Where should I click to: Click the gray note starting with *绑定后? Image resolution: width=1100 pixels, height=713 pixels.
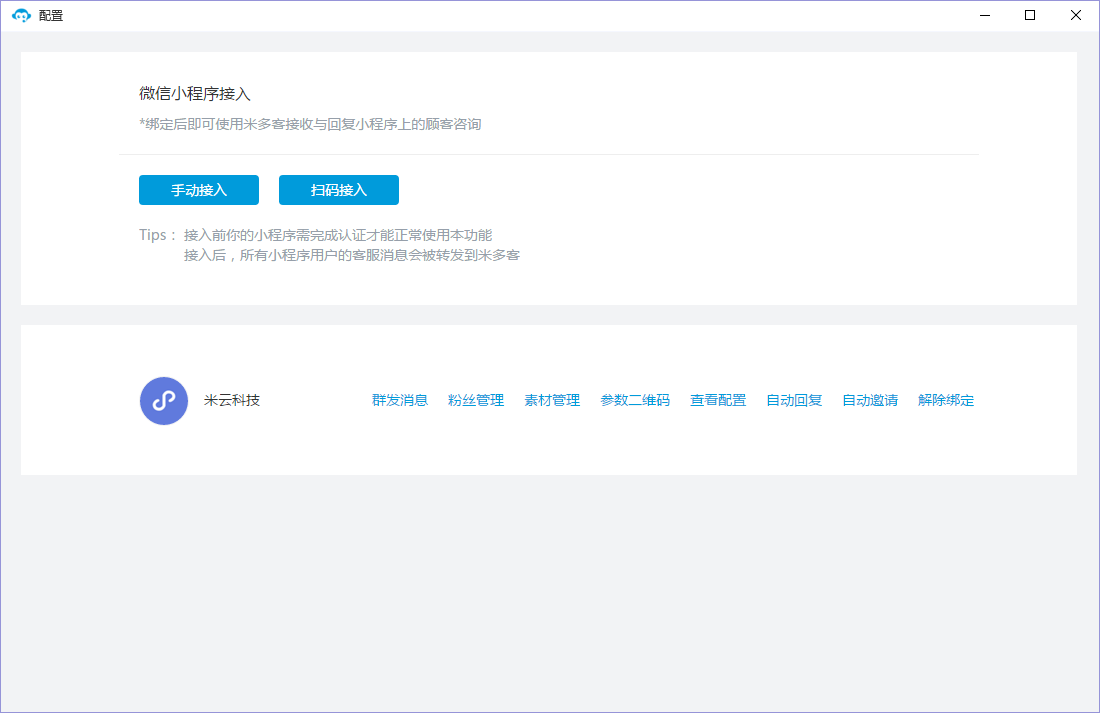point(310,124)
